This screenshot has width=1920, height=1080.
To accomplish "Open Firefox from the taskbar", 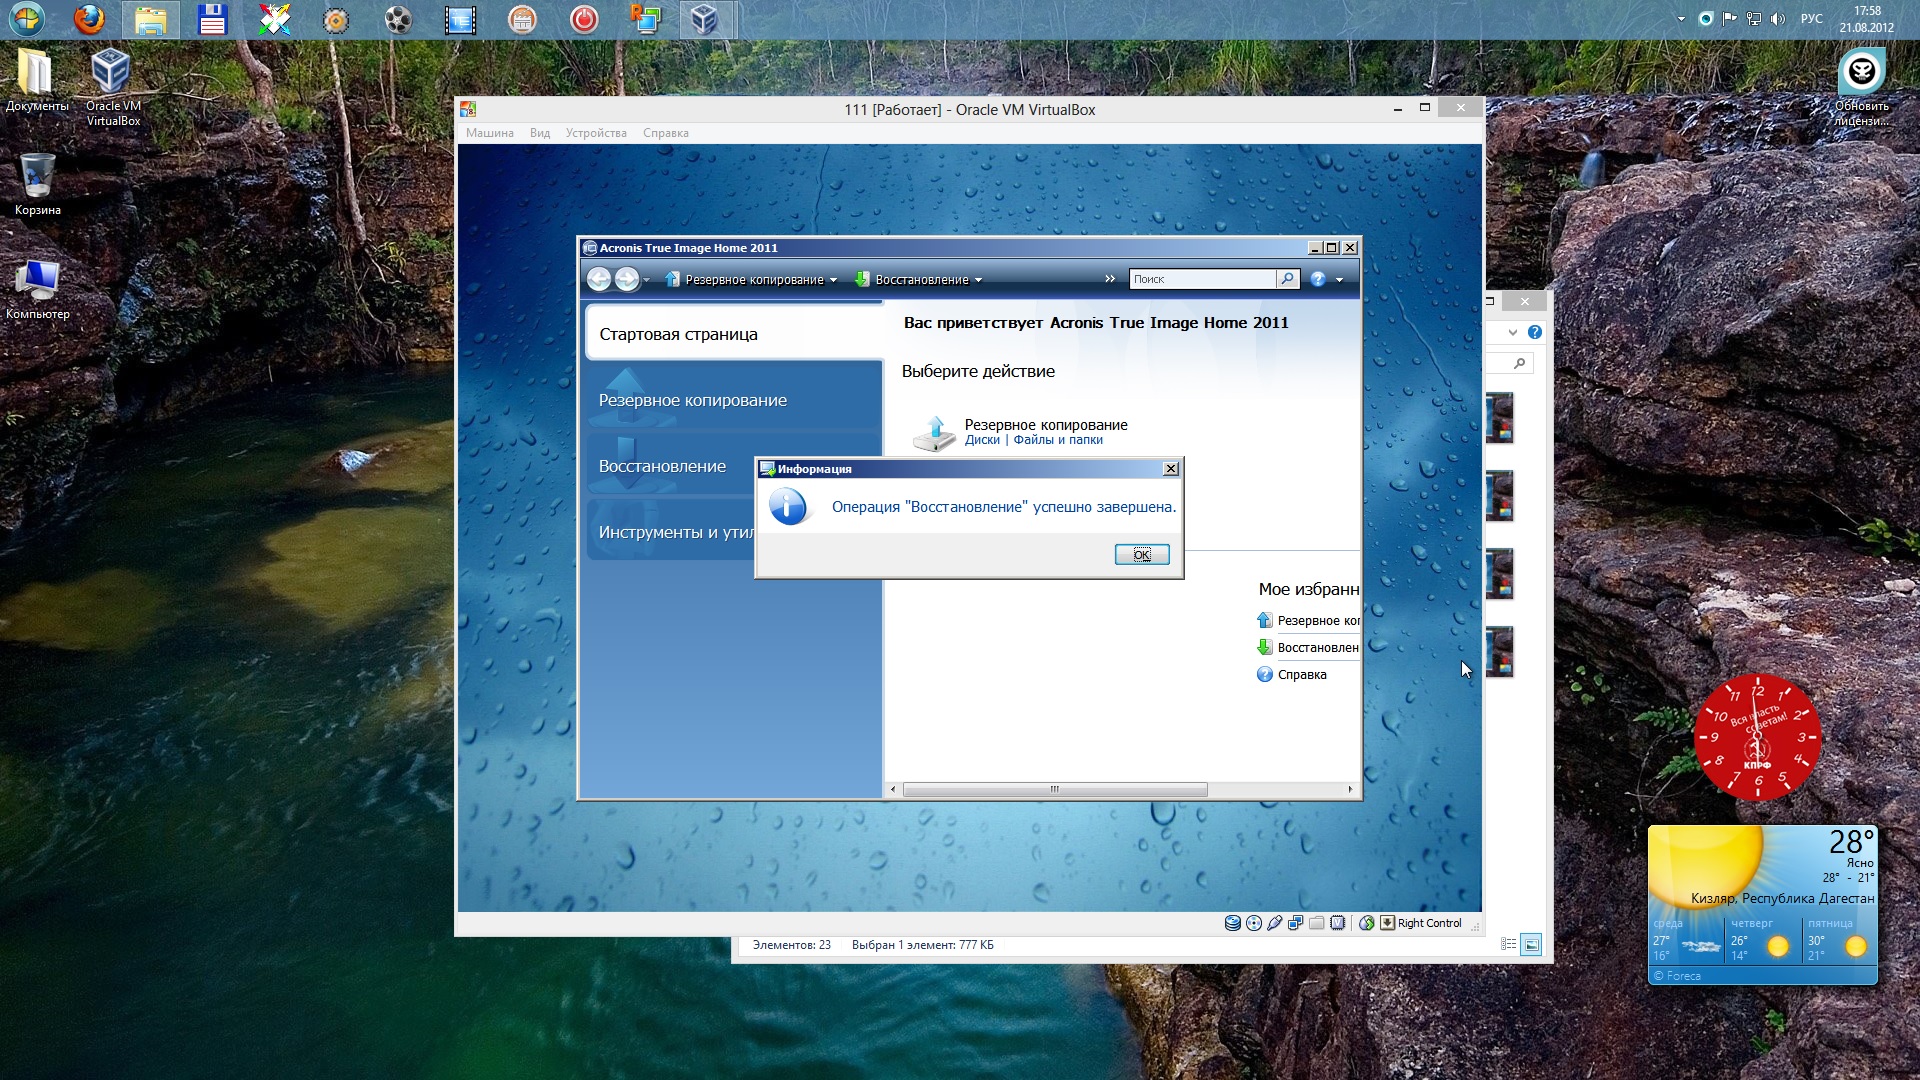I will coord(90,19).
